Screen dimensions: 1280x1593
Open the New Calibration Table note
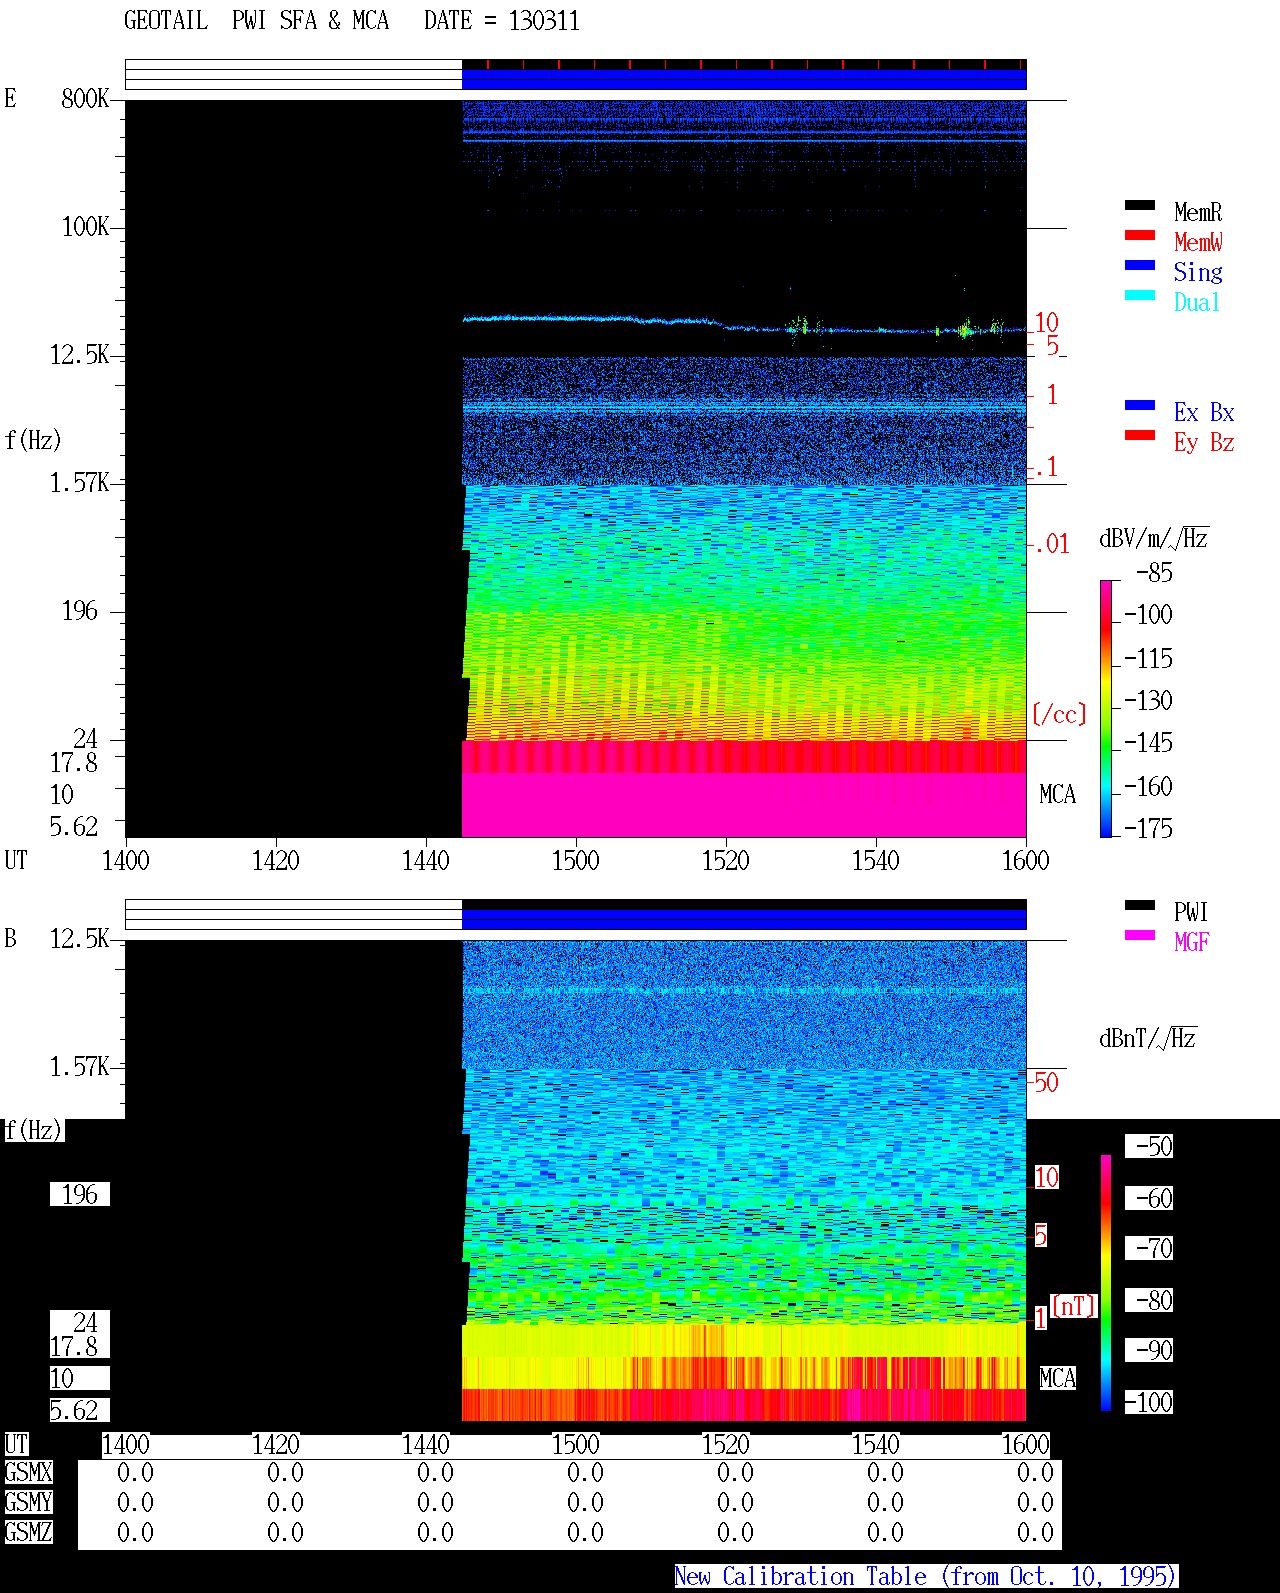926,1576
